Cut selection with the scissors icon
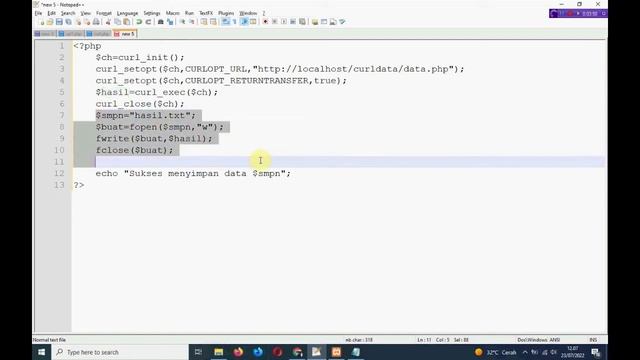This screenshot has width=640, height=360. [108, 22]
